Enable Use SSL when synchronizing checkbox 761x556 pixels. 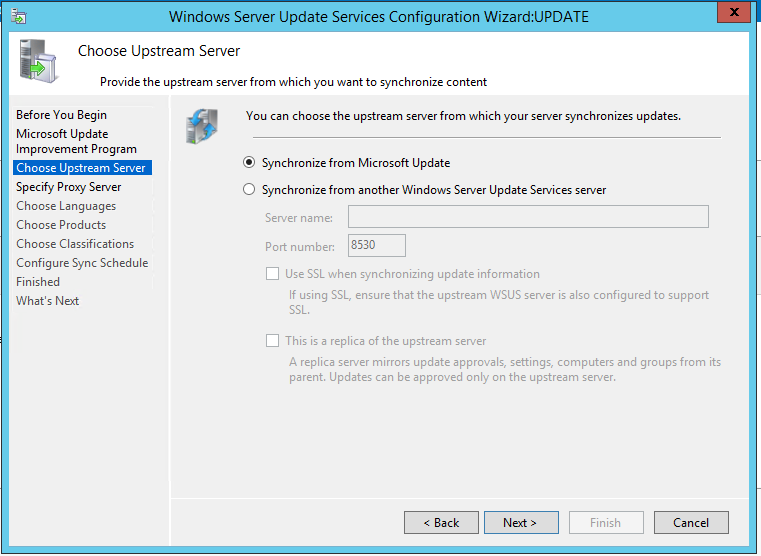pyautogui.click(x=272, y=274)
